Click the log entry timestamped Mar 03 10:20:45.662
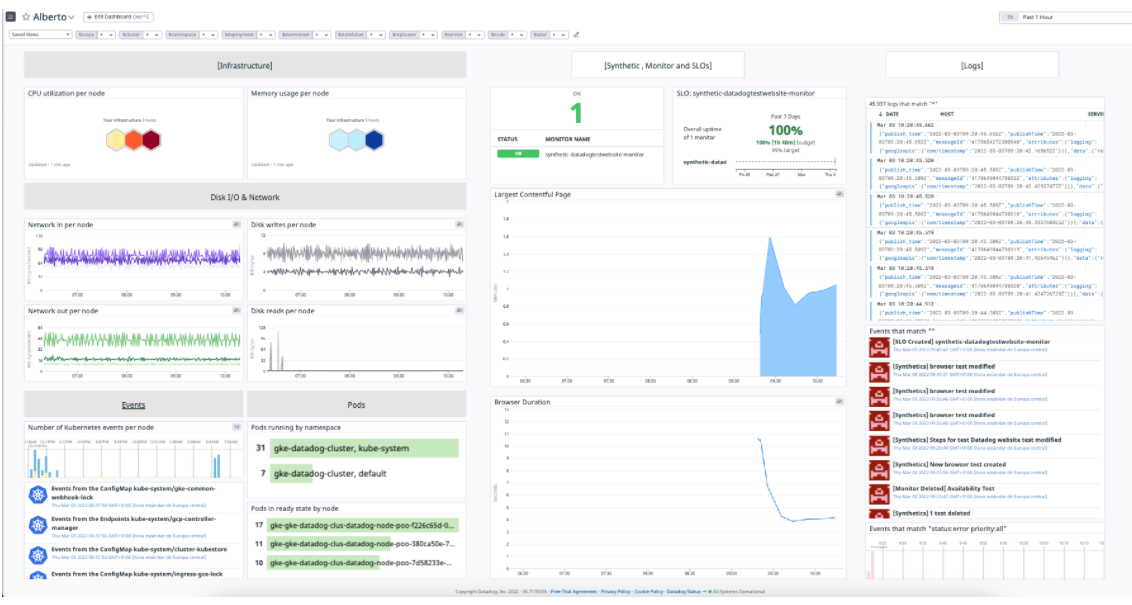The image size is (1132, 605). 907,125
